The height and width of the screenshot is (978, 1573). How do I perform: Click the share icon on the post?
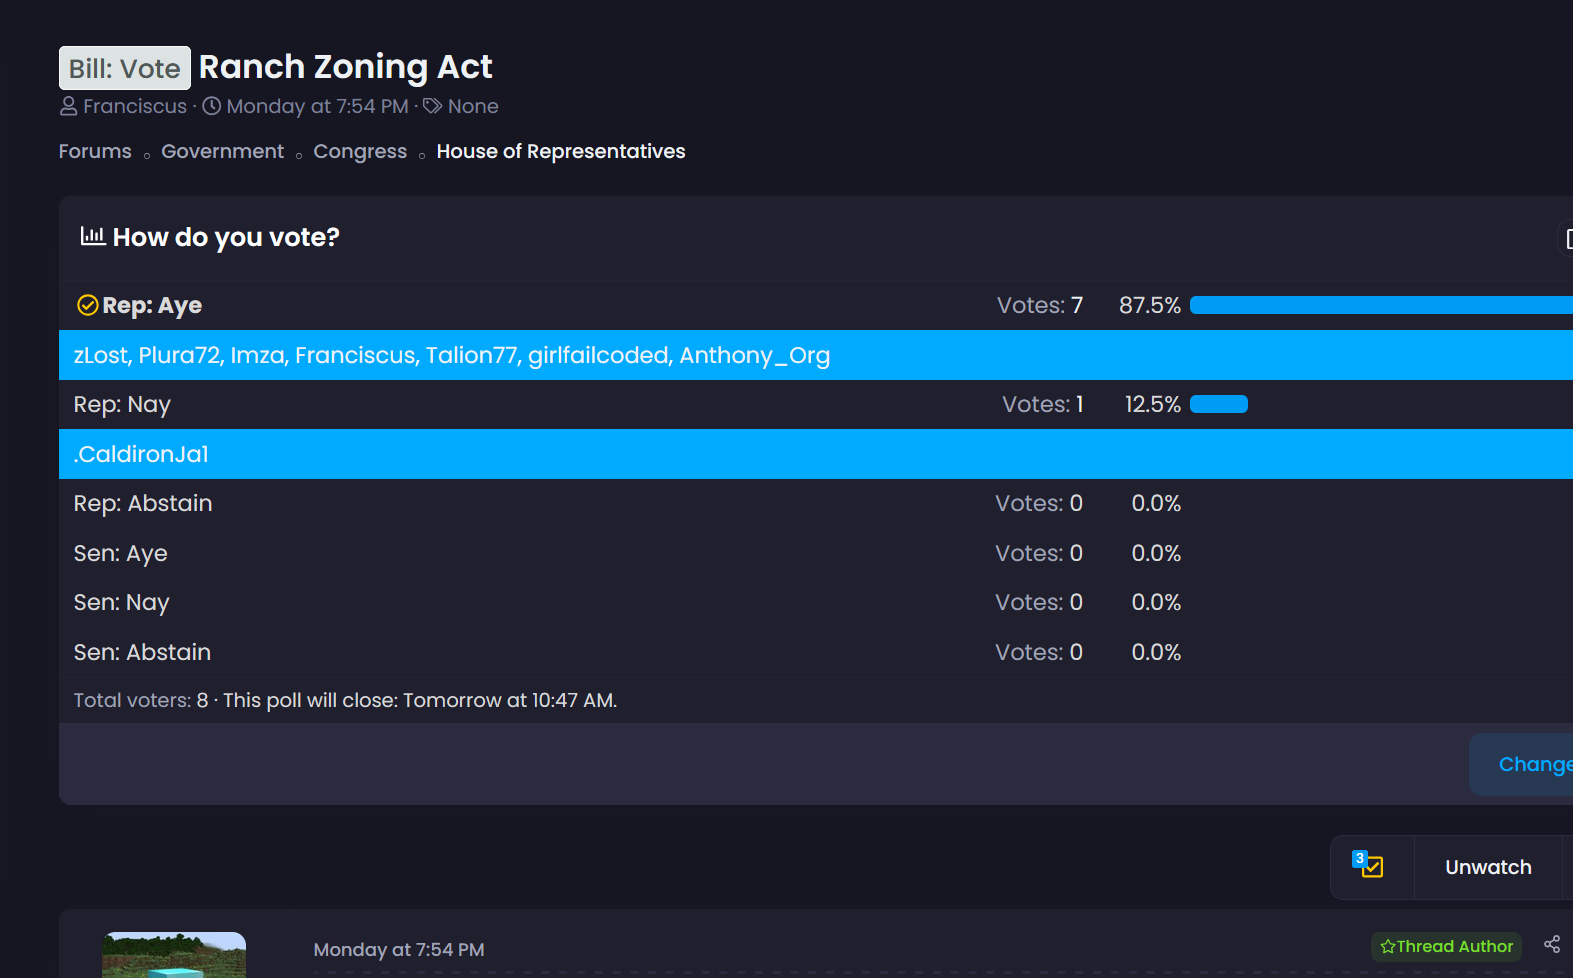tap(1551, 944)
